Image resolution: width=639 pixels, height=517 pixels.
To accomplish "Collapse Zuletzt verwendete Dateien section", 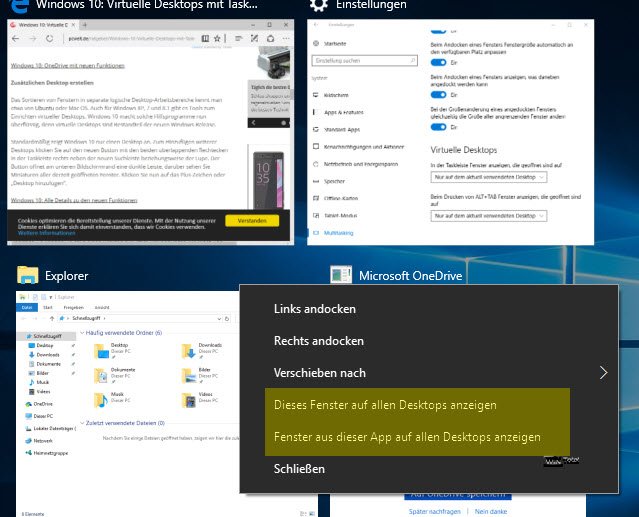I will (x=82, y=423).
